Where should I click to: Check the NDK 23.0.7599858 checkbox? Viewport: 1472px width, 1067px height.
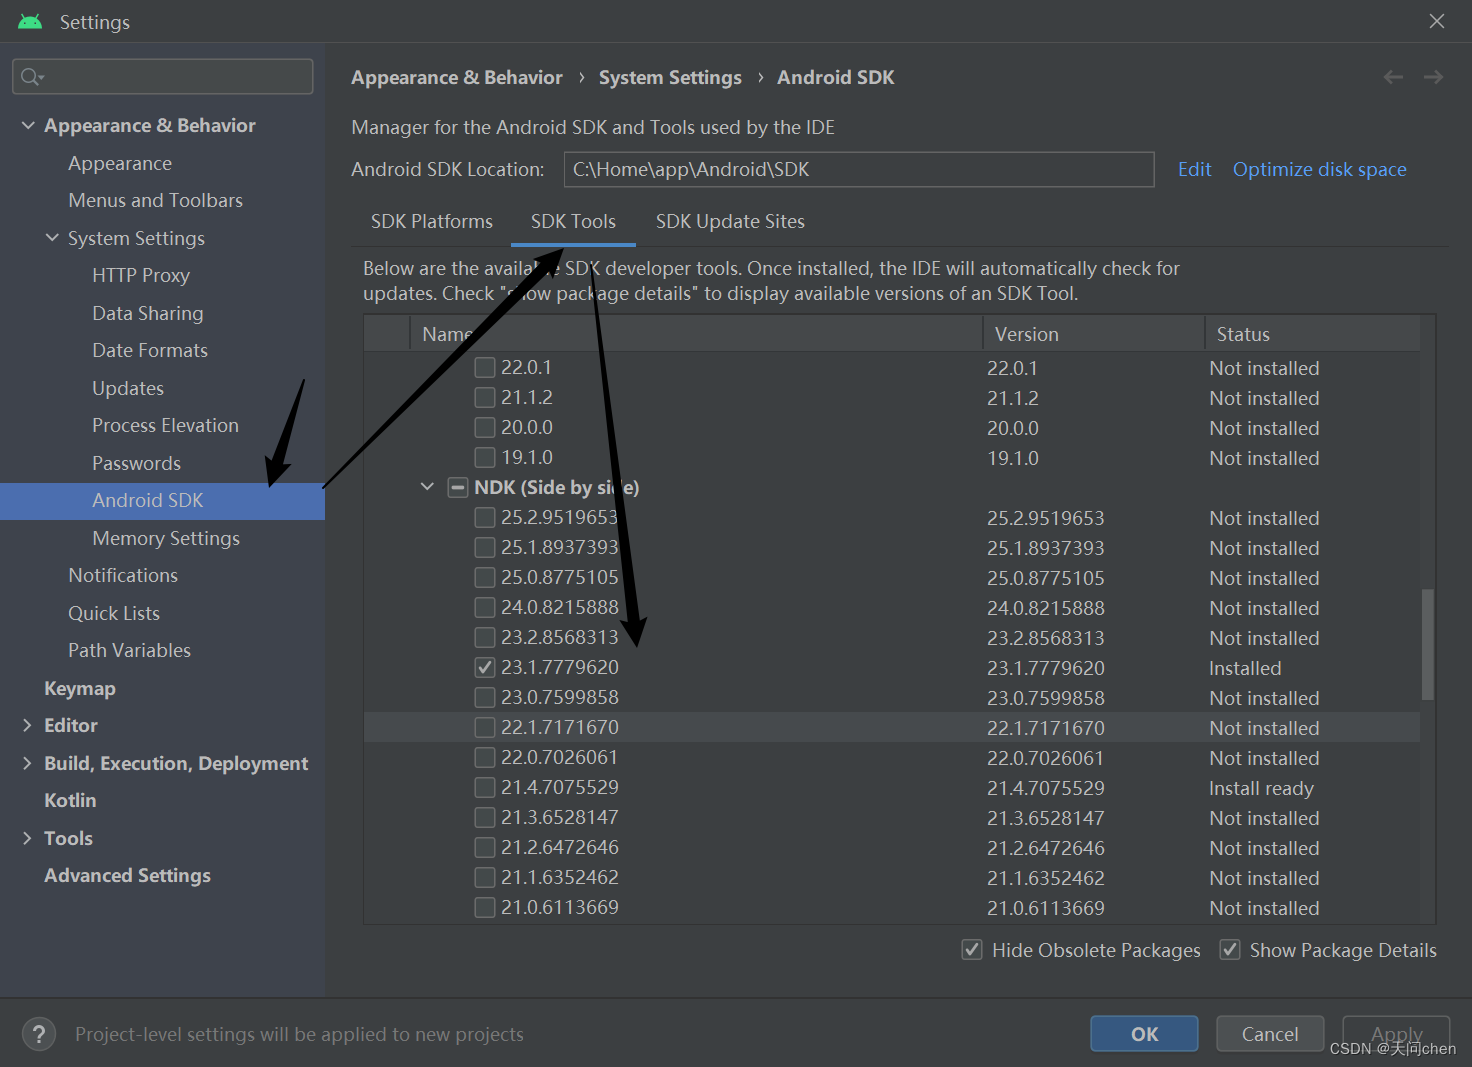coord(485,698)
